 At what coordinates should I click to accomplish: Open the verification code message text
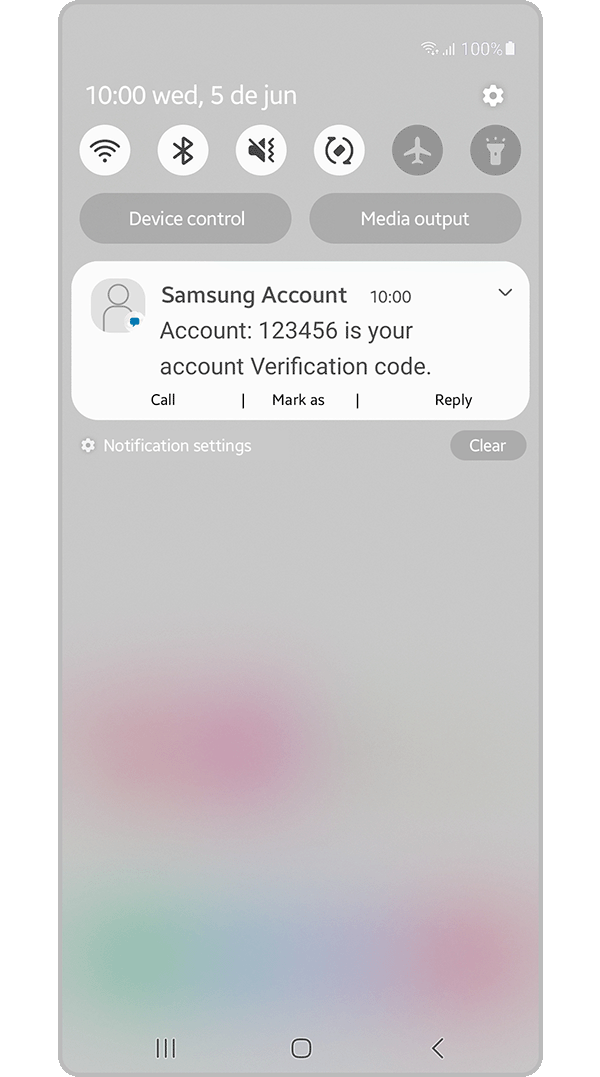(x=296, y=348)
